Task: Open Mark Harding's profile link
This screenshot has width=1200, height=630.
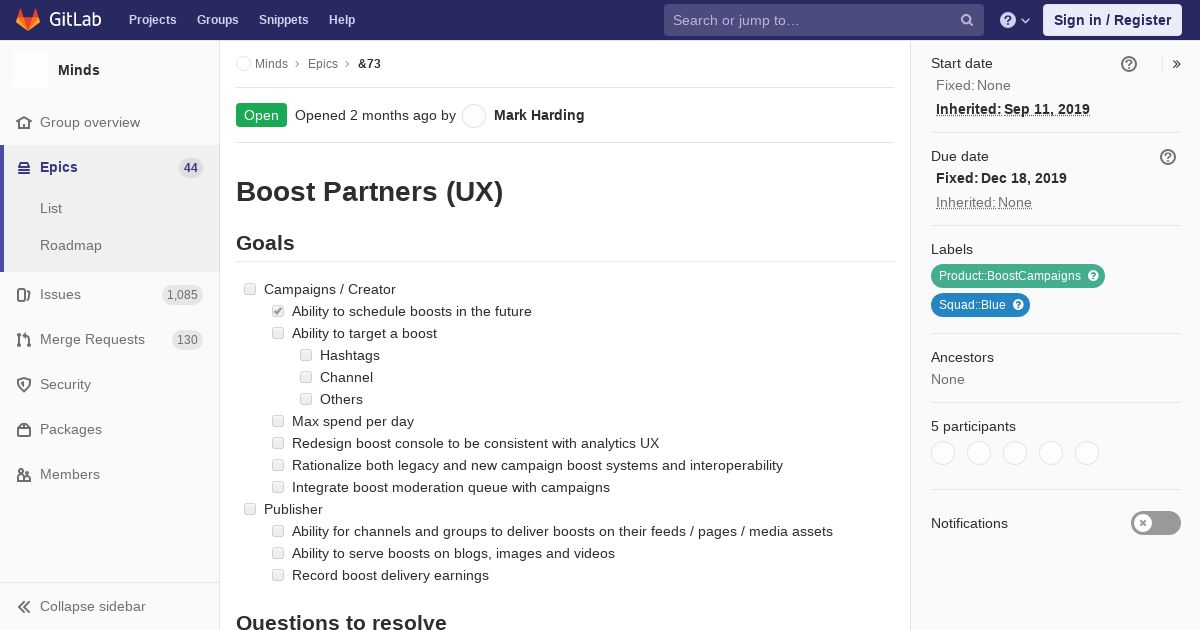Action: coord(539,115)
